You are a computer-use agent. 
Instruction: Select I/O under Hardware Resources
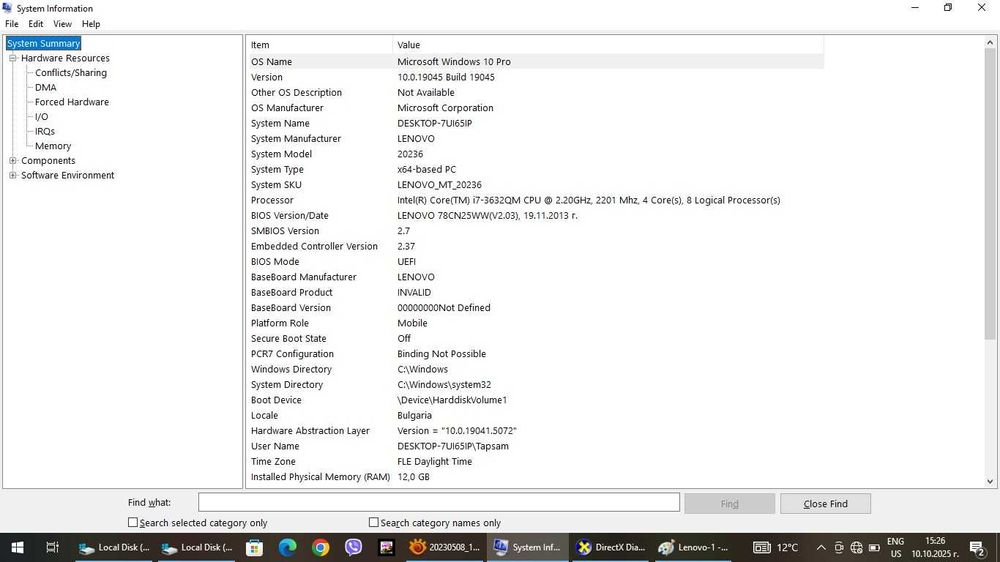(x=41, y=117)
